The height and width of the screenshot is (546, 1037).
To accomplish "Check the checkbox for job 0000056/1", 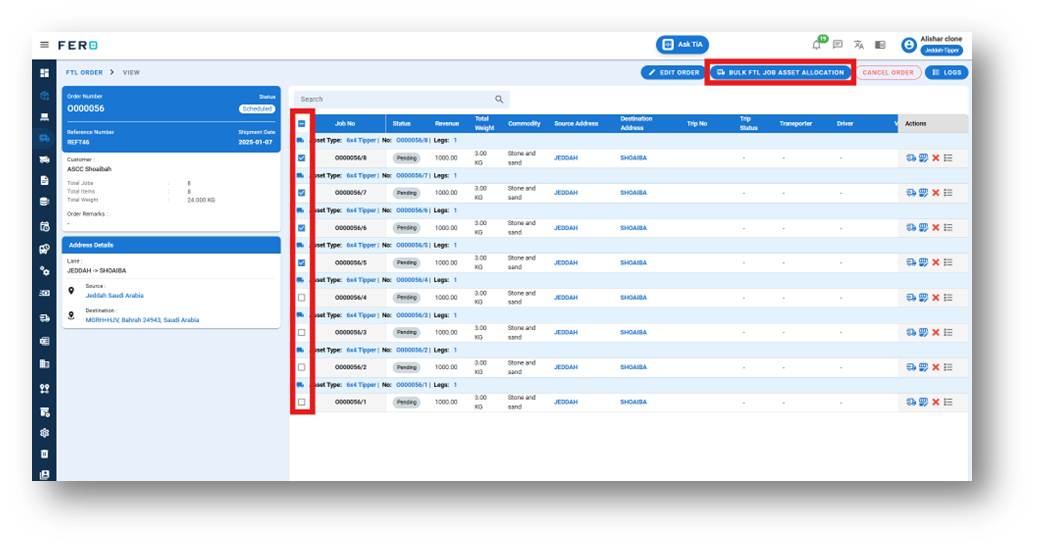I will click(302, 402).
